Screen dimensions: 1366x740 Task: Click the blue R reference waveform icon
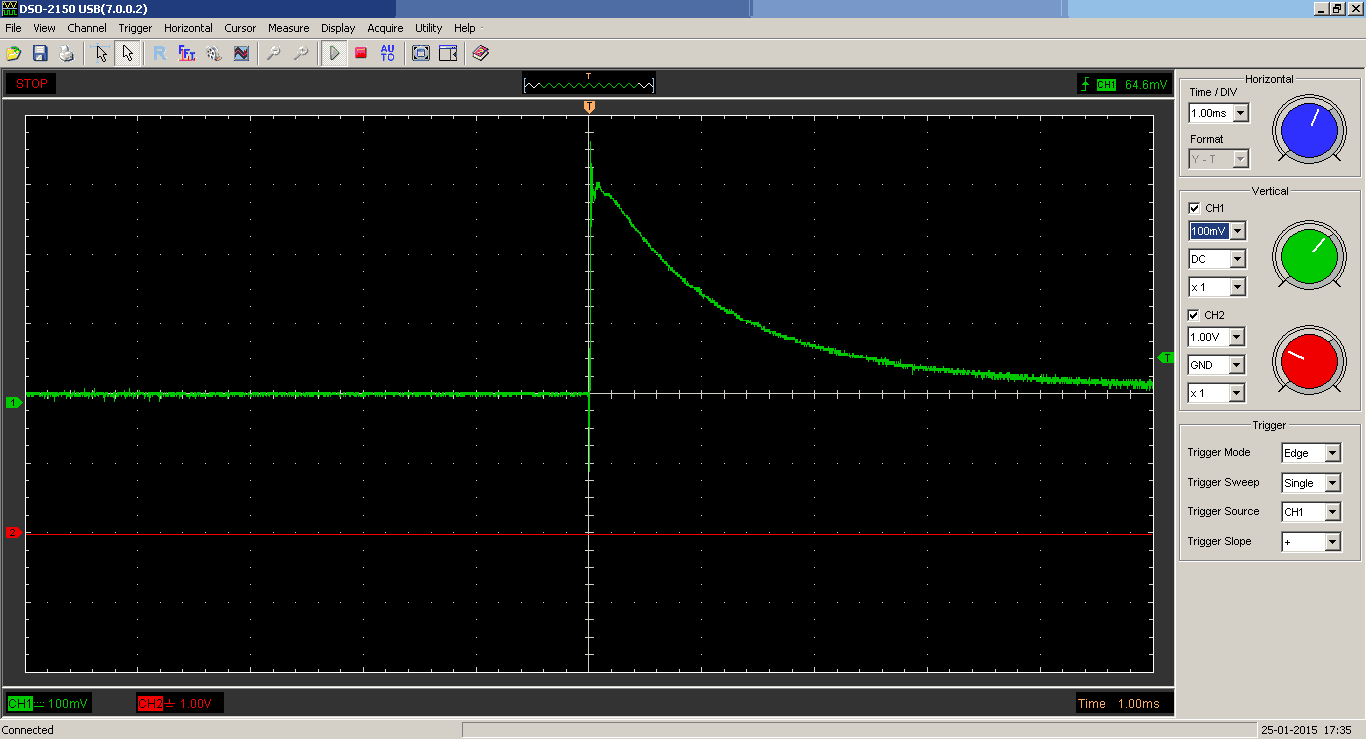click(160, 53)
